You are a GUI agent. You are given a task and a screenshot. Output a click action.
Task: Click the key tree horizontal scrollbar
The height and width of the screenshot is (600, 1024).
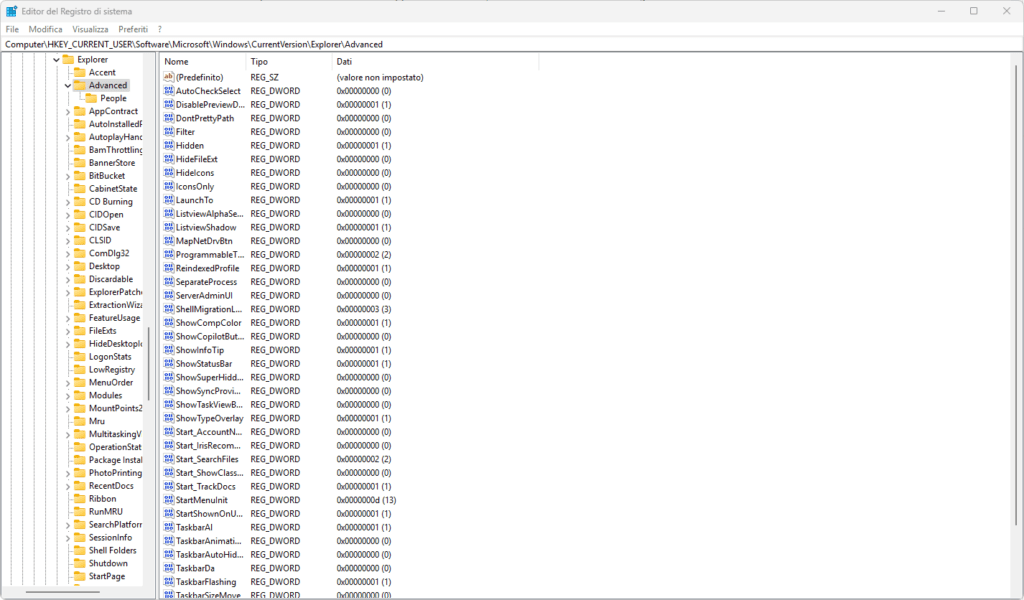(63, 592)
